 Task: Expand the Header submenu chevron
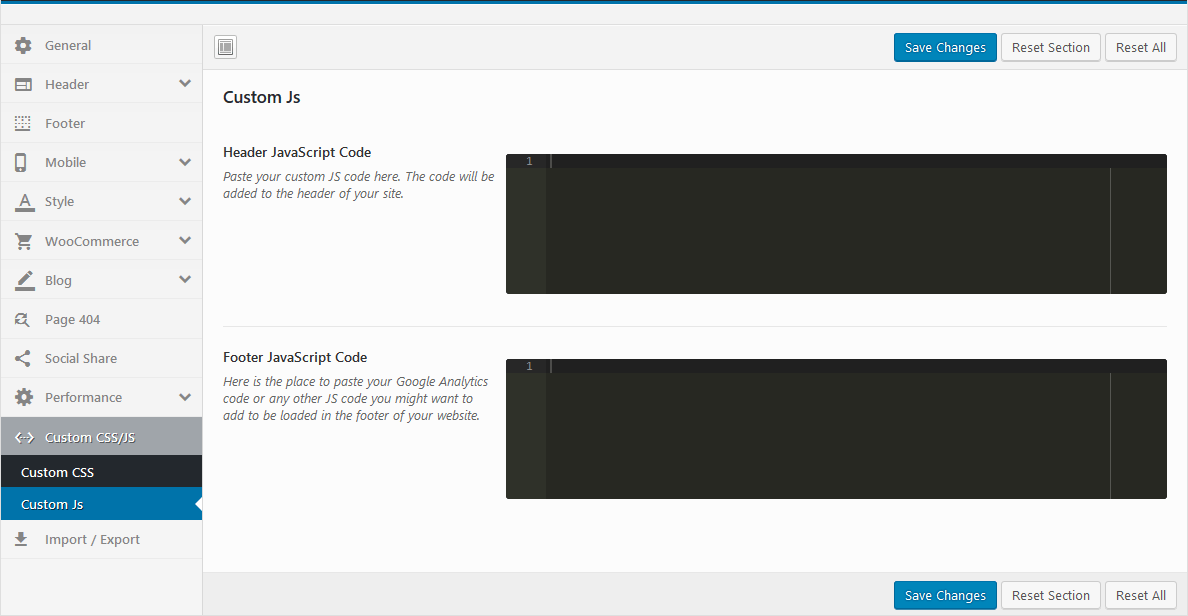(185, 83)
